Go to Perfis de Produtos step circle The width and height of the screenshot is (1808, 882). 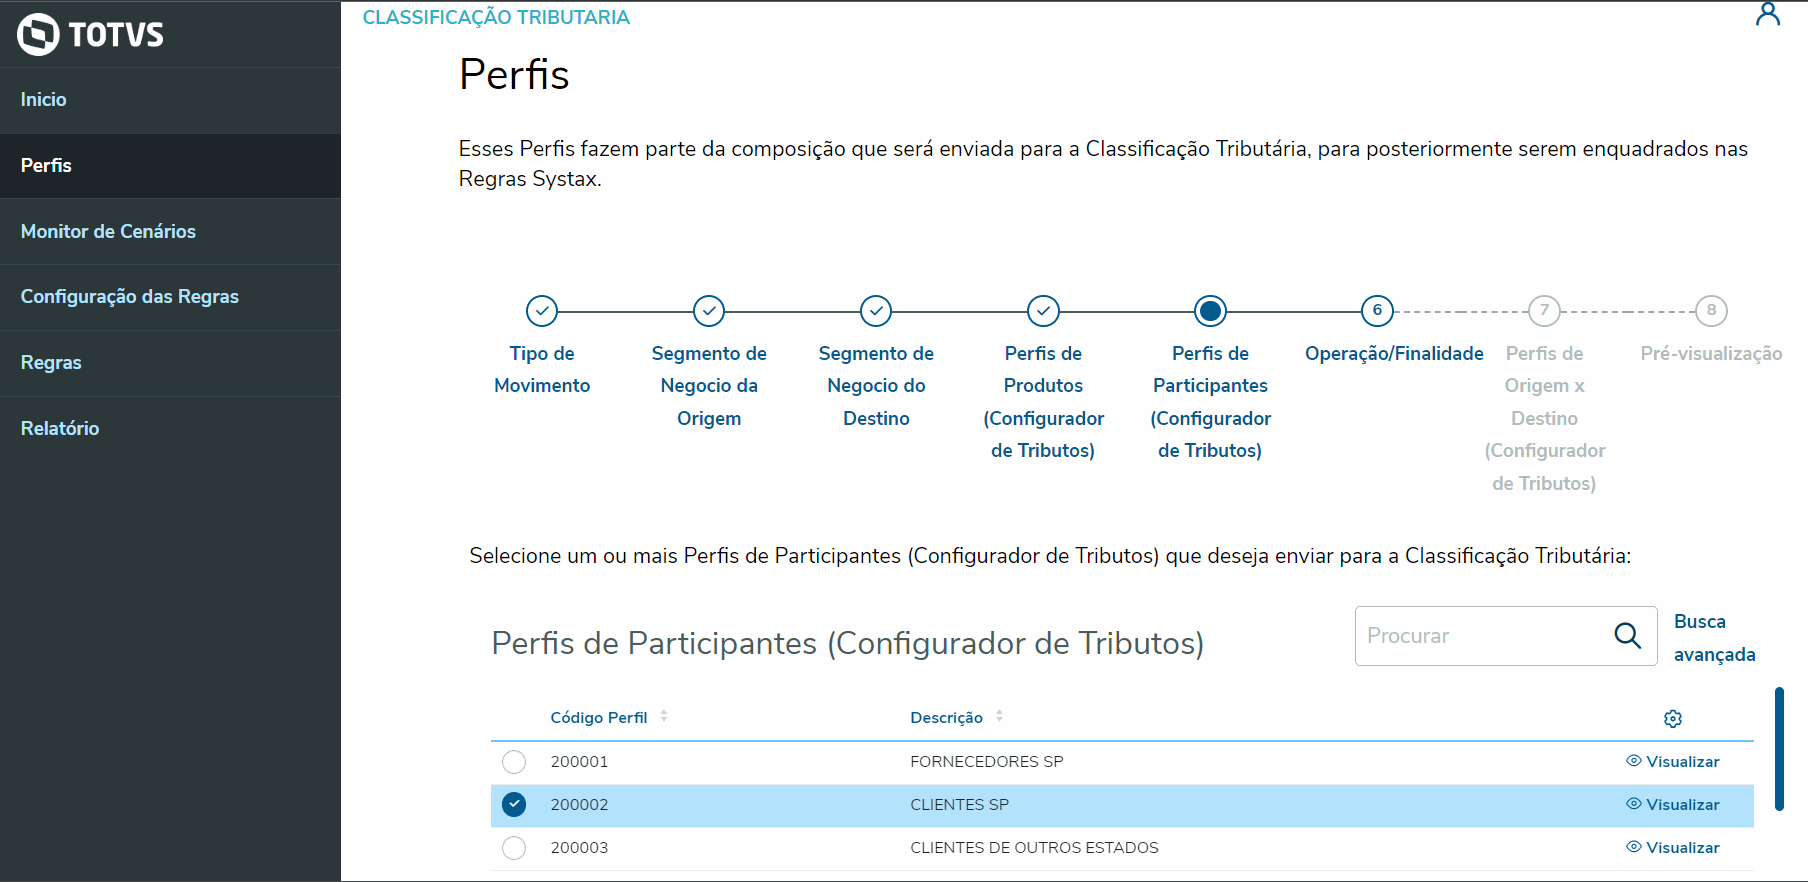click(1043, 311)
